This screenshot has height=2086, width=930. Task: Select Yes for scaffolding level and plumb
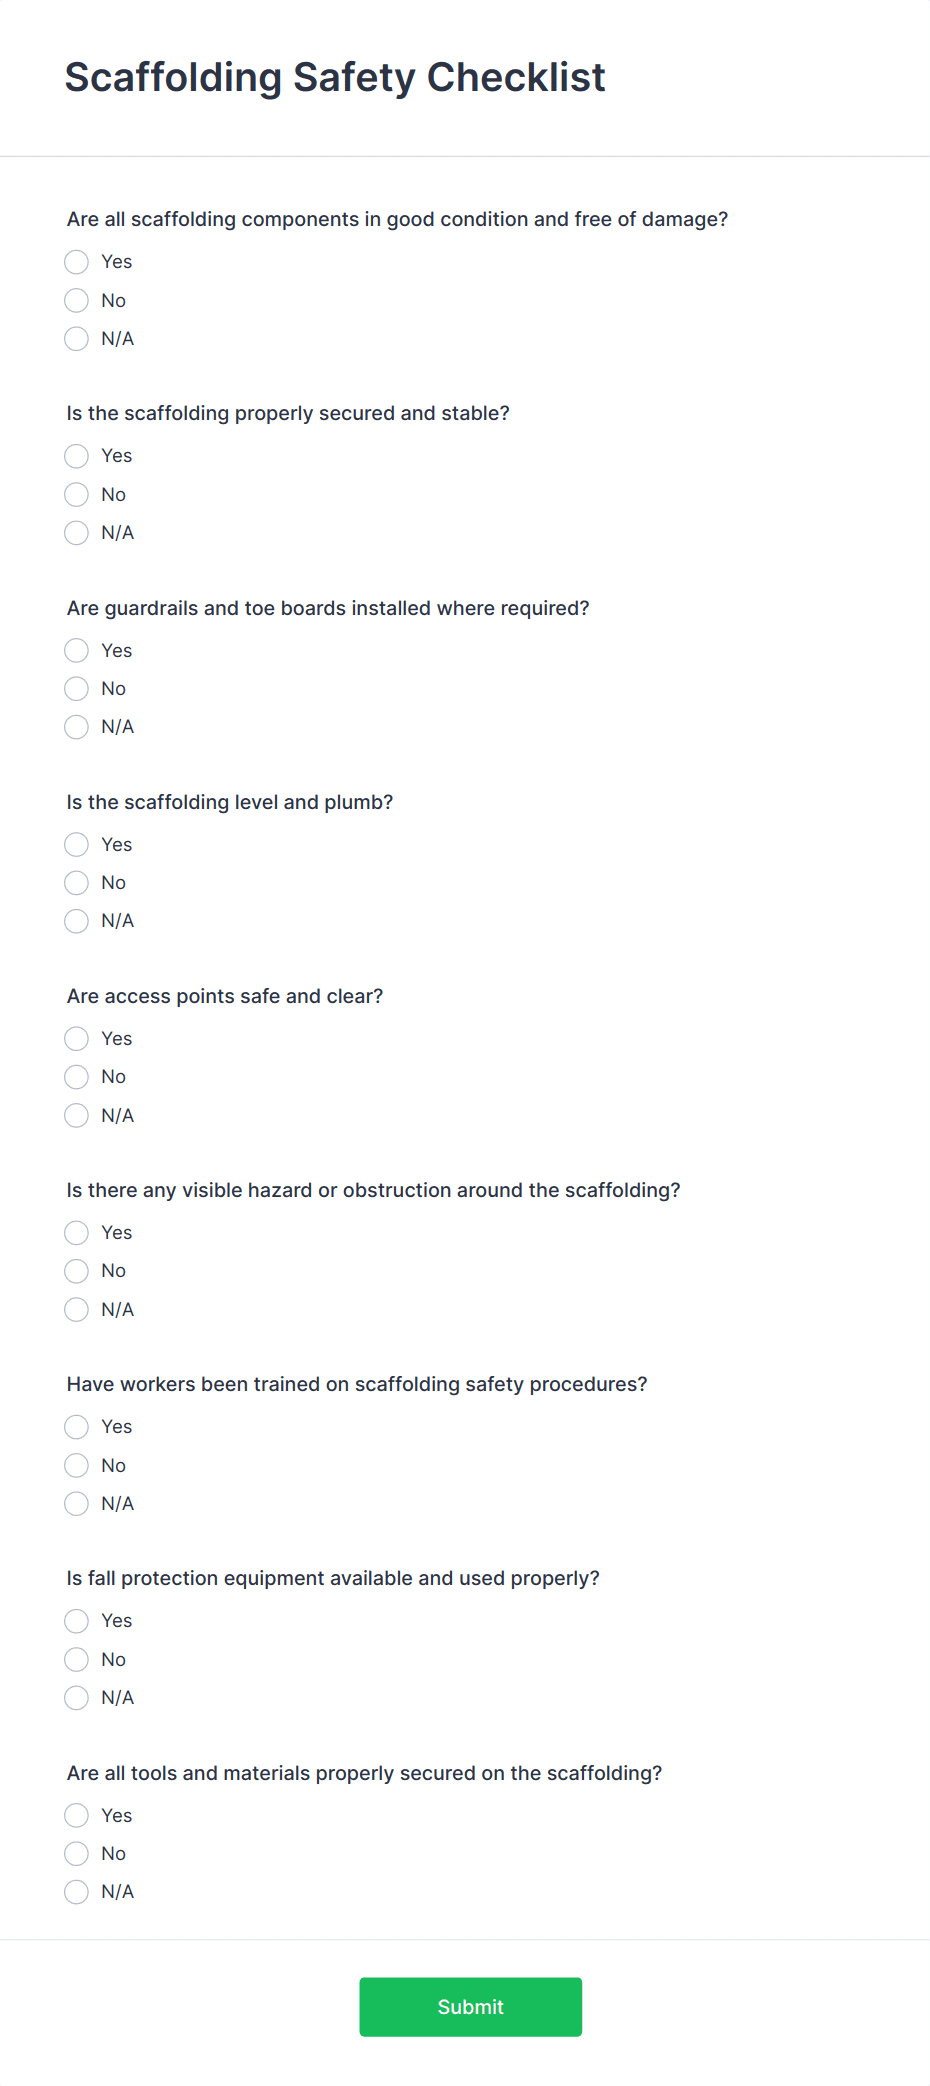tap(77, 845)
